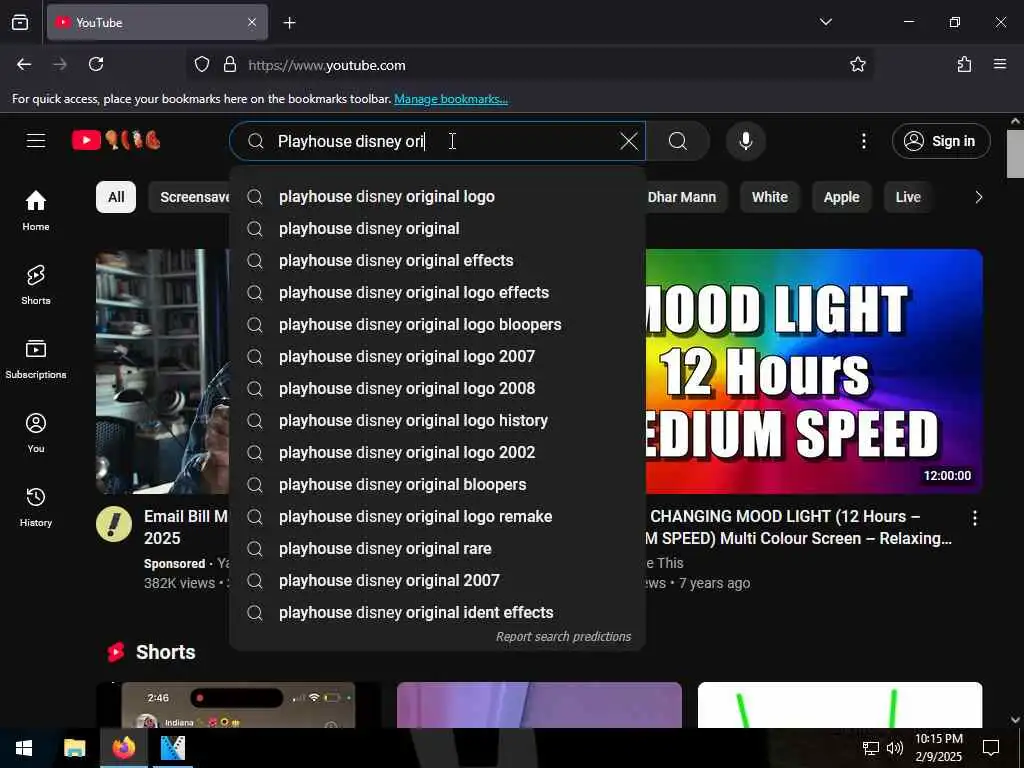This screenshot has height=768, width=1024.
Task: Click the YouTube logo
Action: click(116, 140)
